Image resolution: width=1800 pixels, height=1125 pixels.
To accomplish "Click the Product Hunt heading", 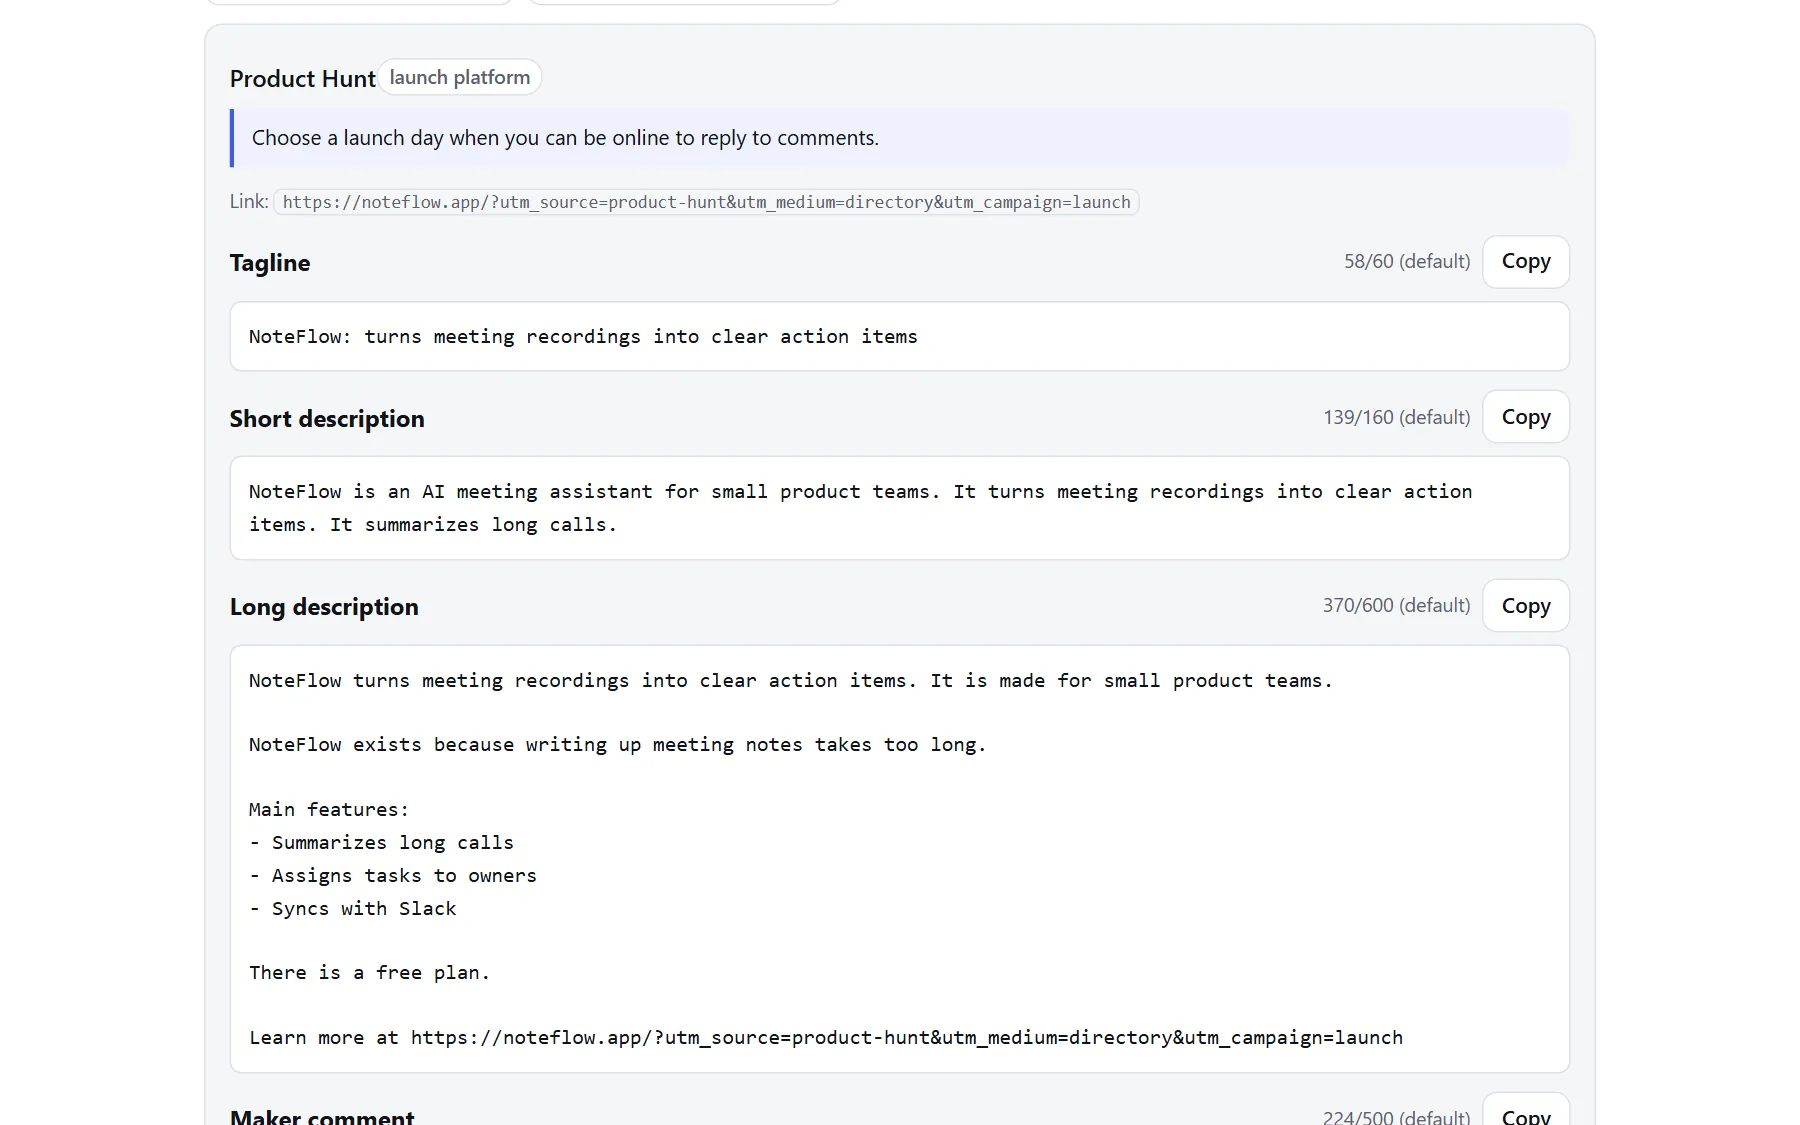I will coord(302,79).
